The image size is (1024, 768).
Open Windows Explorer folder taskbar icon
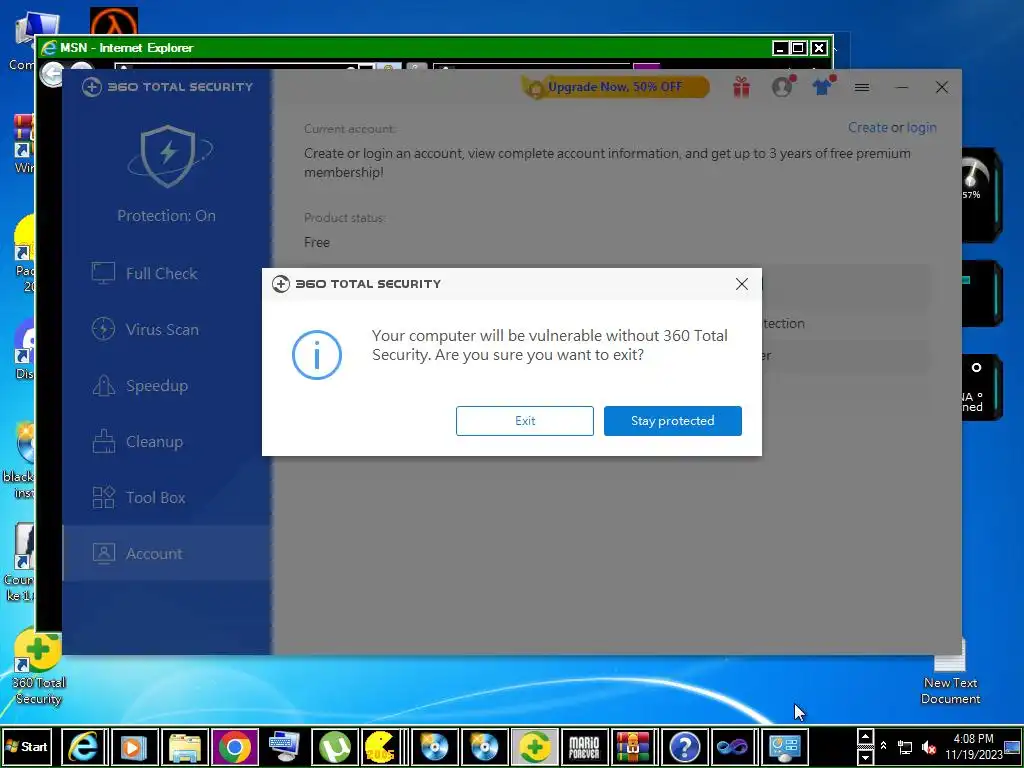[185, 746]
